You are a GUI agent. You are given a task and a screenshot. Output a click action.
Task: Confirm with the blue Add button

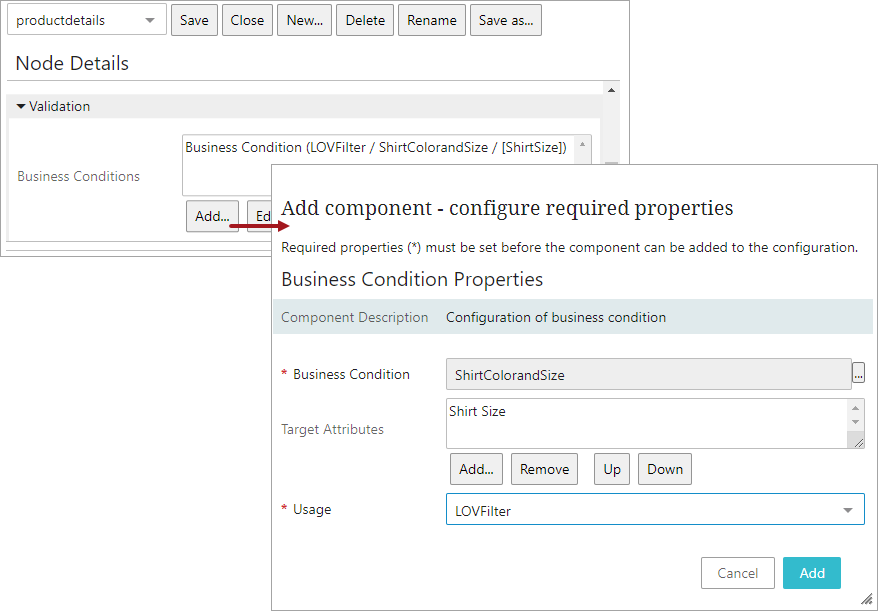[x=812, y=573]
